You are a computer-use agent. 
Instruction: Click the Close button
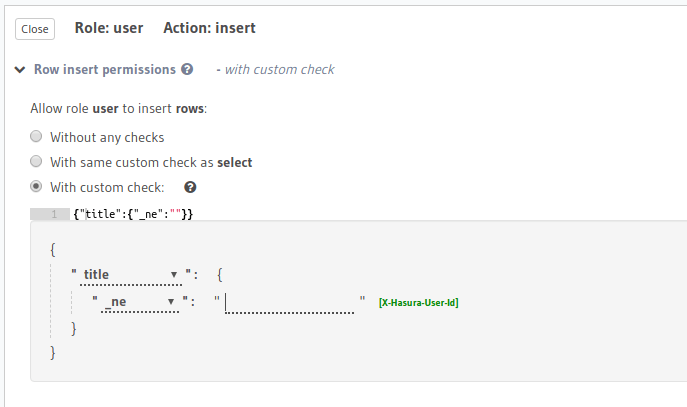click(x=35, y=29)
